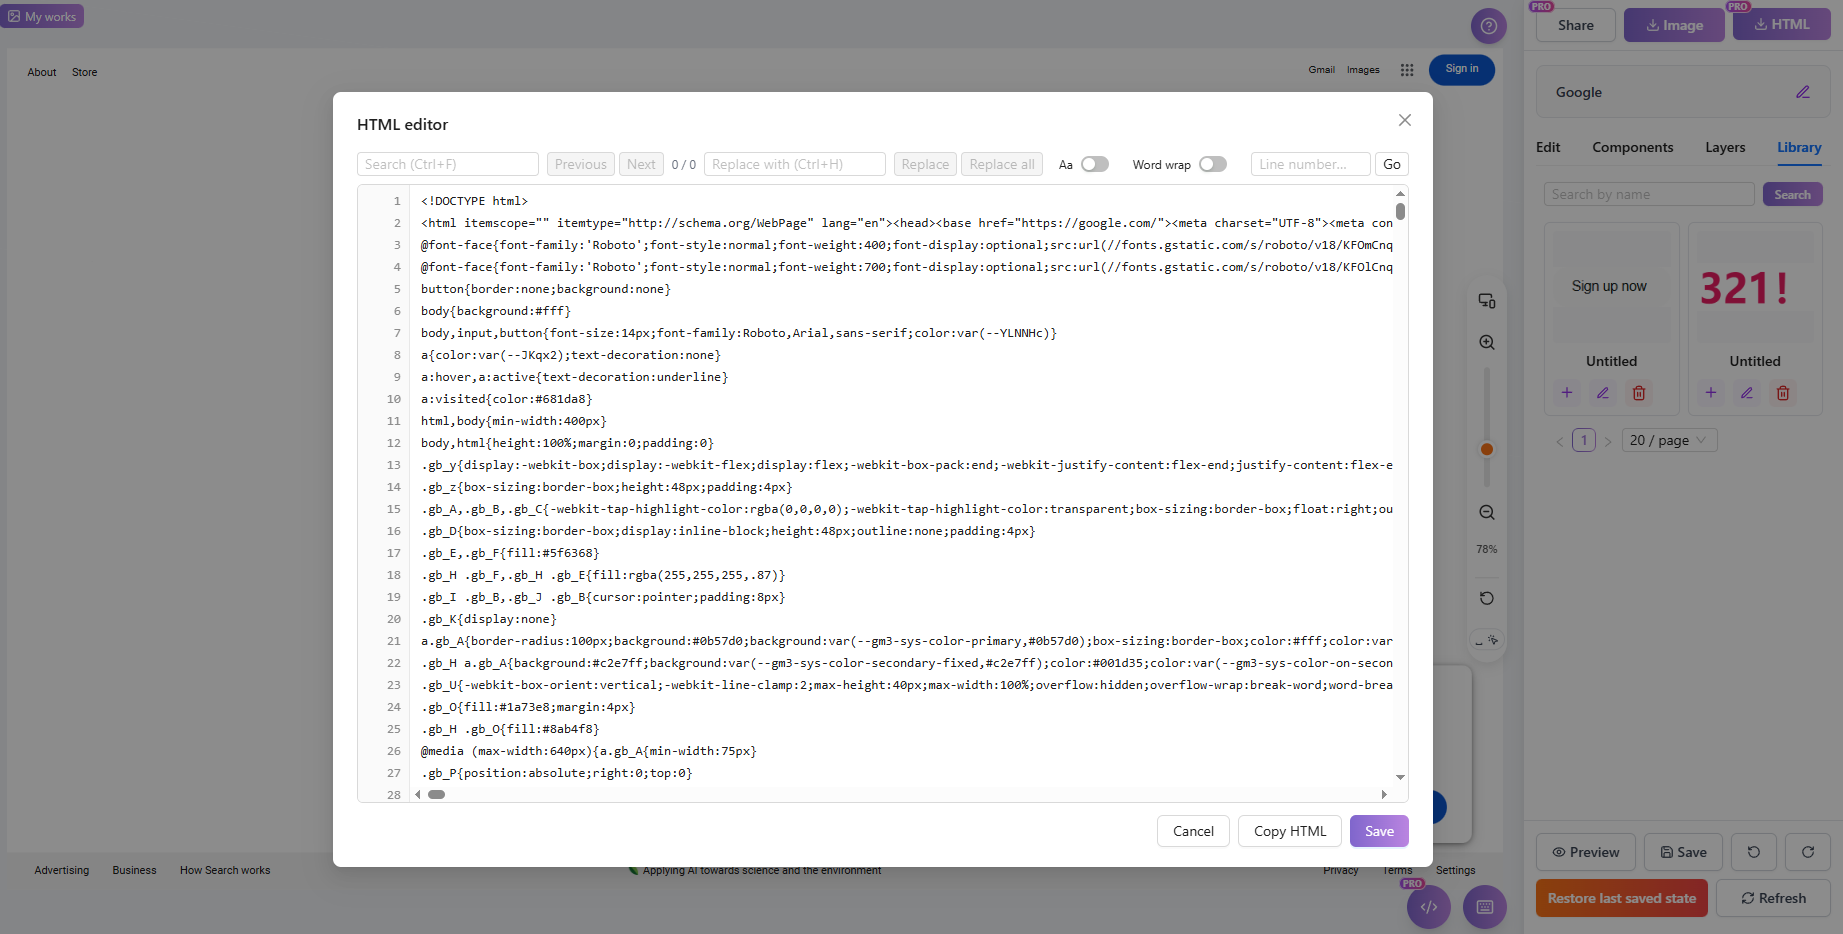Add the "Sign up now" component
Viewport: 1843px width, 934px height.
click(1566, 392)
